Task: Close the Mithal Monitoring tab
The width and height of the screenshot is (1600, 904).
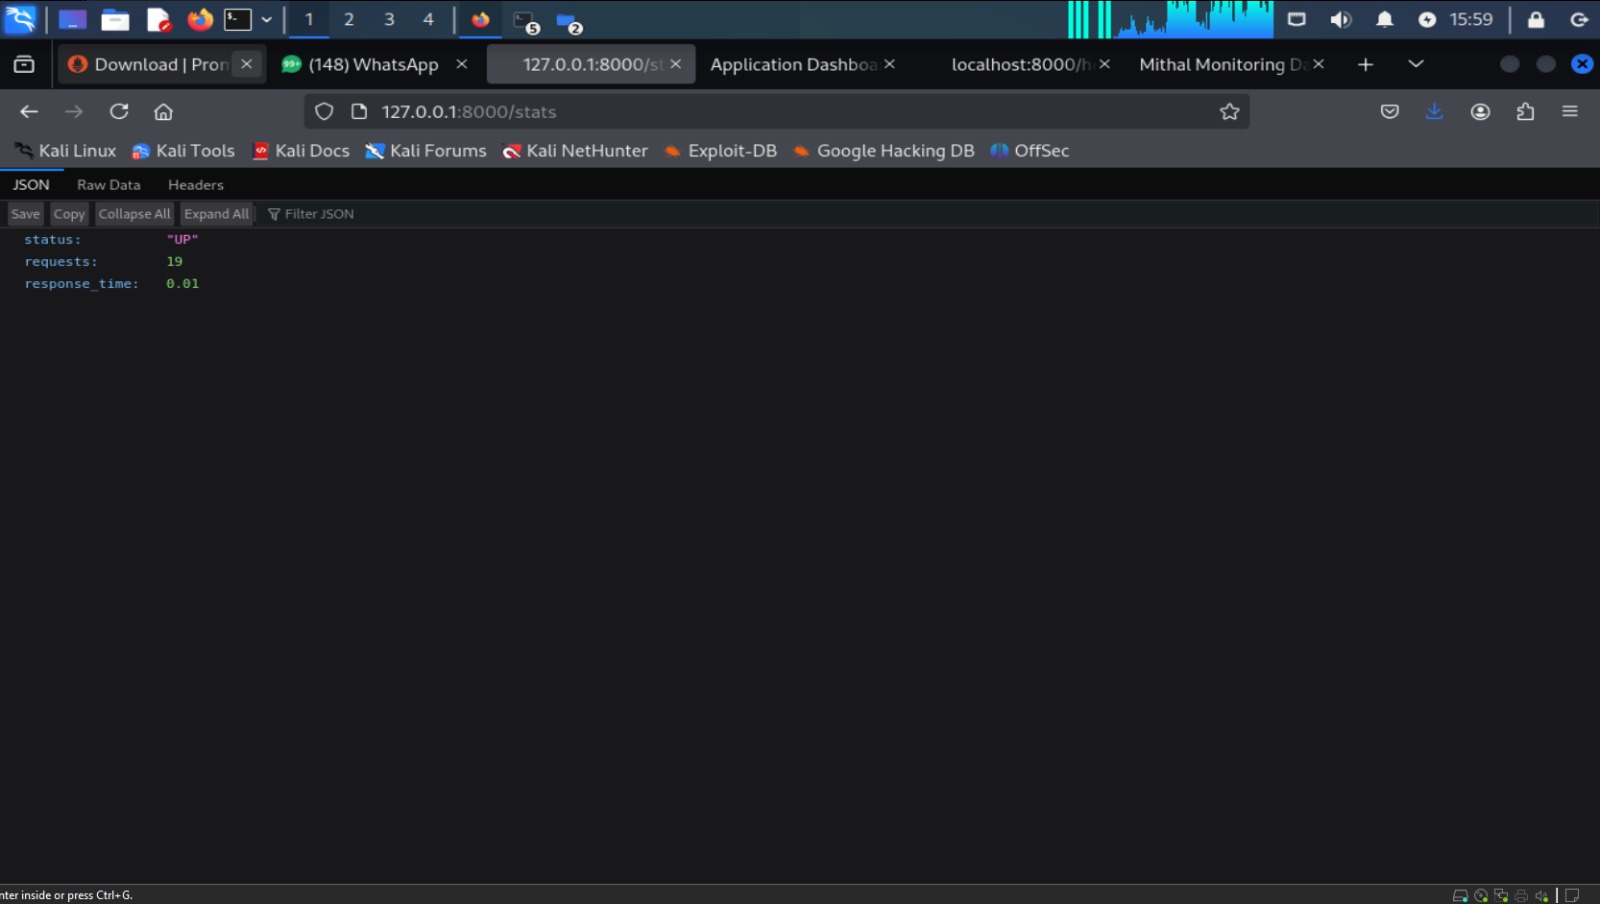Action: pos(1319,64)
